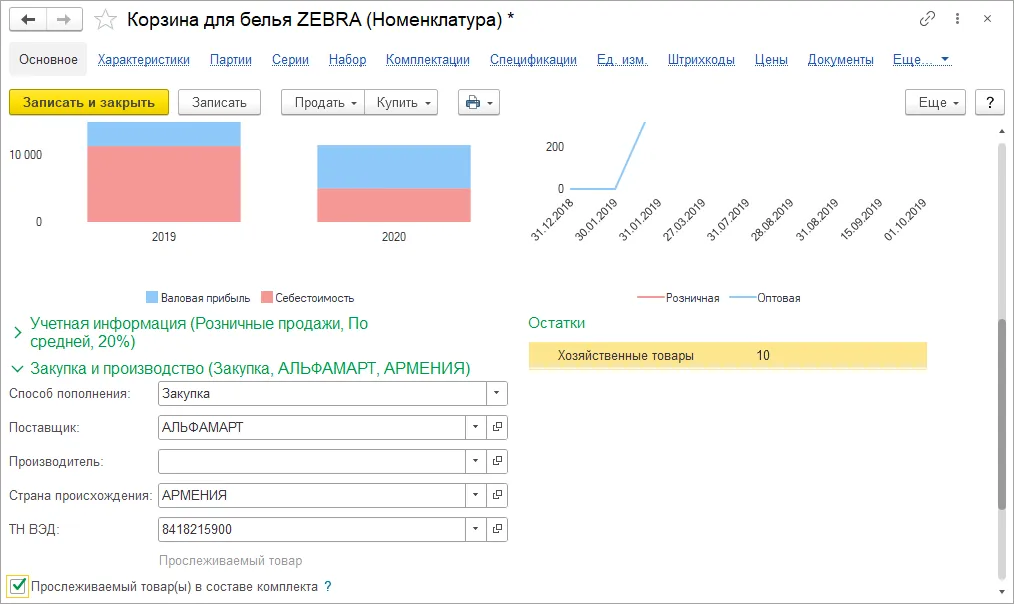Open the Цены tab

771,59
